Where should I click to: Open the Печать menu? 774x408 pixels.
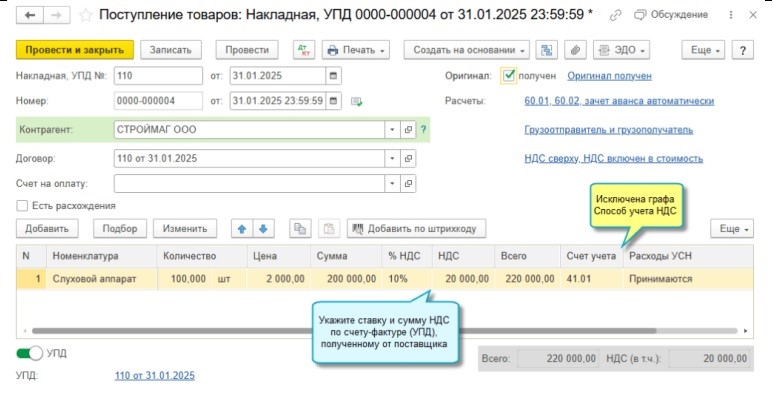(356, 50)
